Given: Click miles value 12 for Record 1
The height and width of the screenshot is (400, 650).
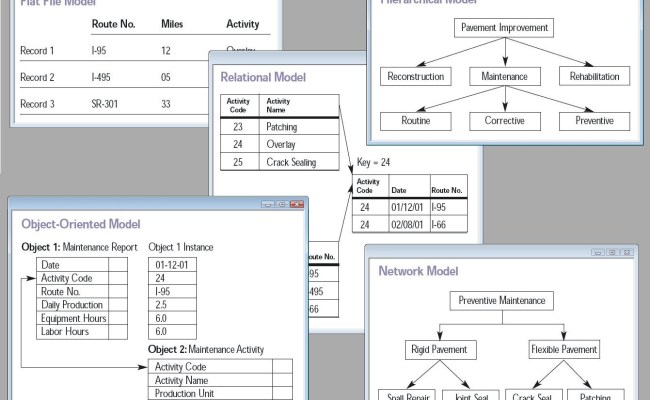Looking at the screenshot, I should pyautogui.click(x=166, y=51).
